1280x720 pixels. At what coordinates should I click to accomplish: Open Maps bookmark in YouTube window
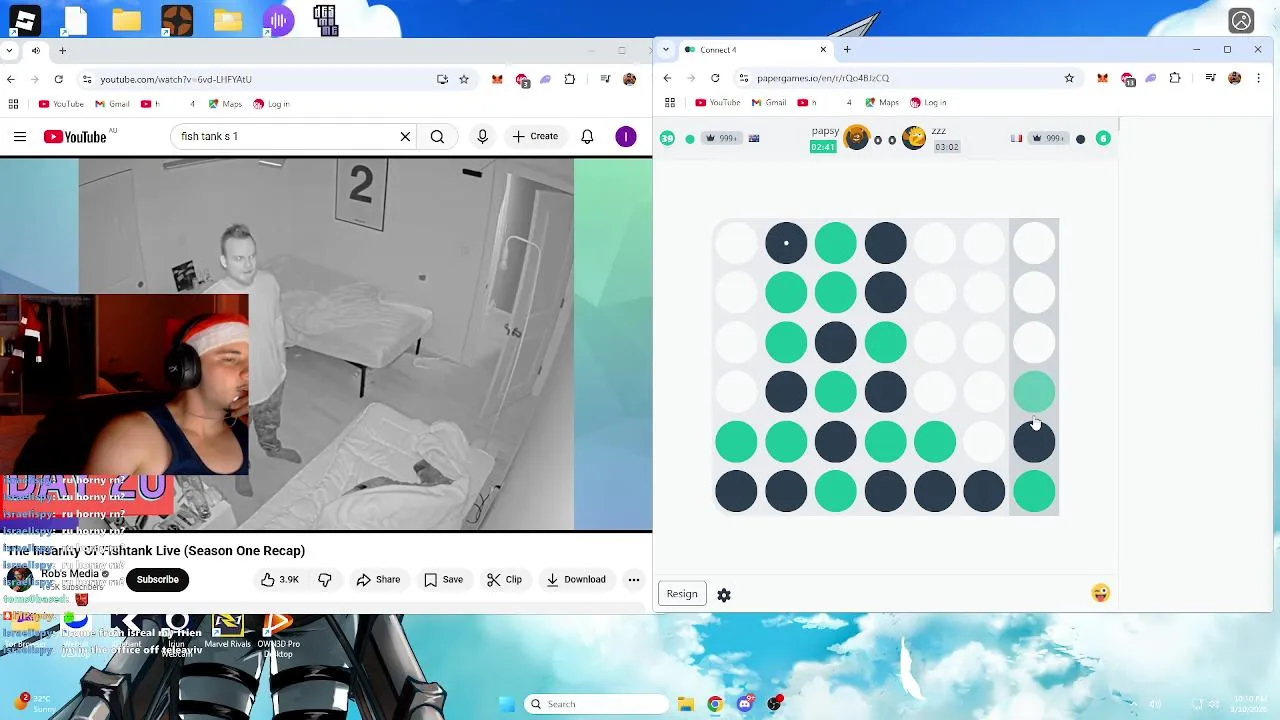(x=225, y=104)
